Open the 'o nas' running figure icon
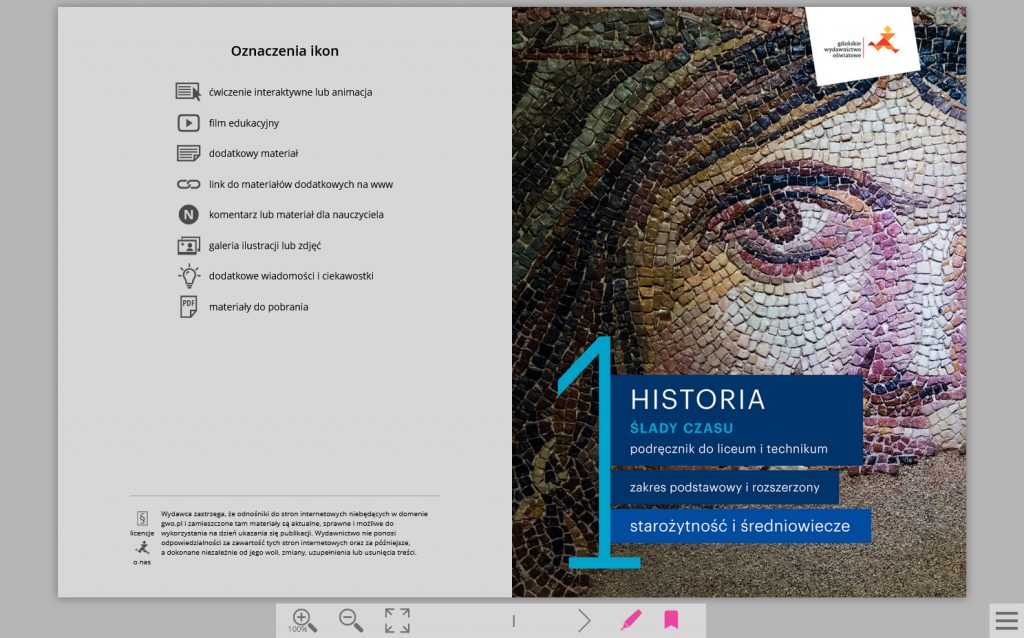Viewport: 1024px width, 638px height. tap(142, 548)
